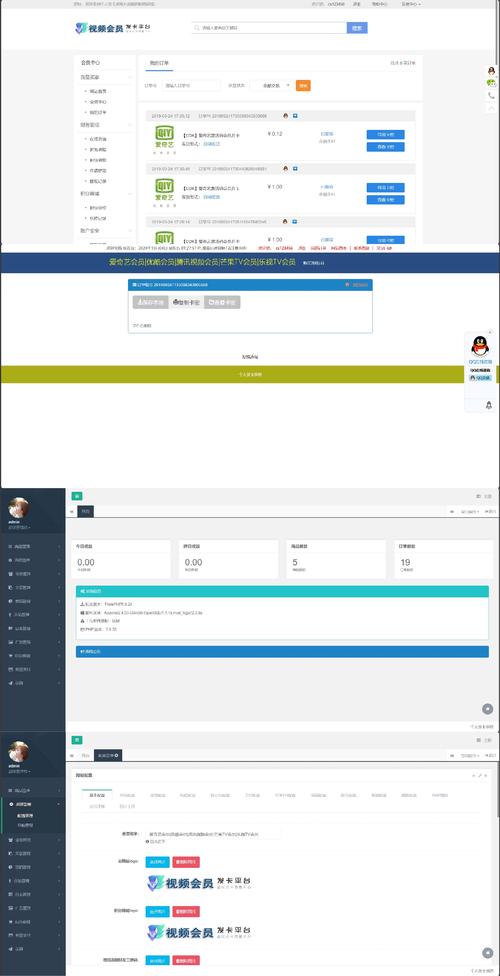Click the bell icon under the QQ widget

(x=488, y=405)
